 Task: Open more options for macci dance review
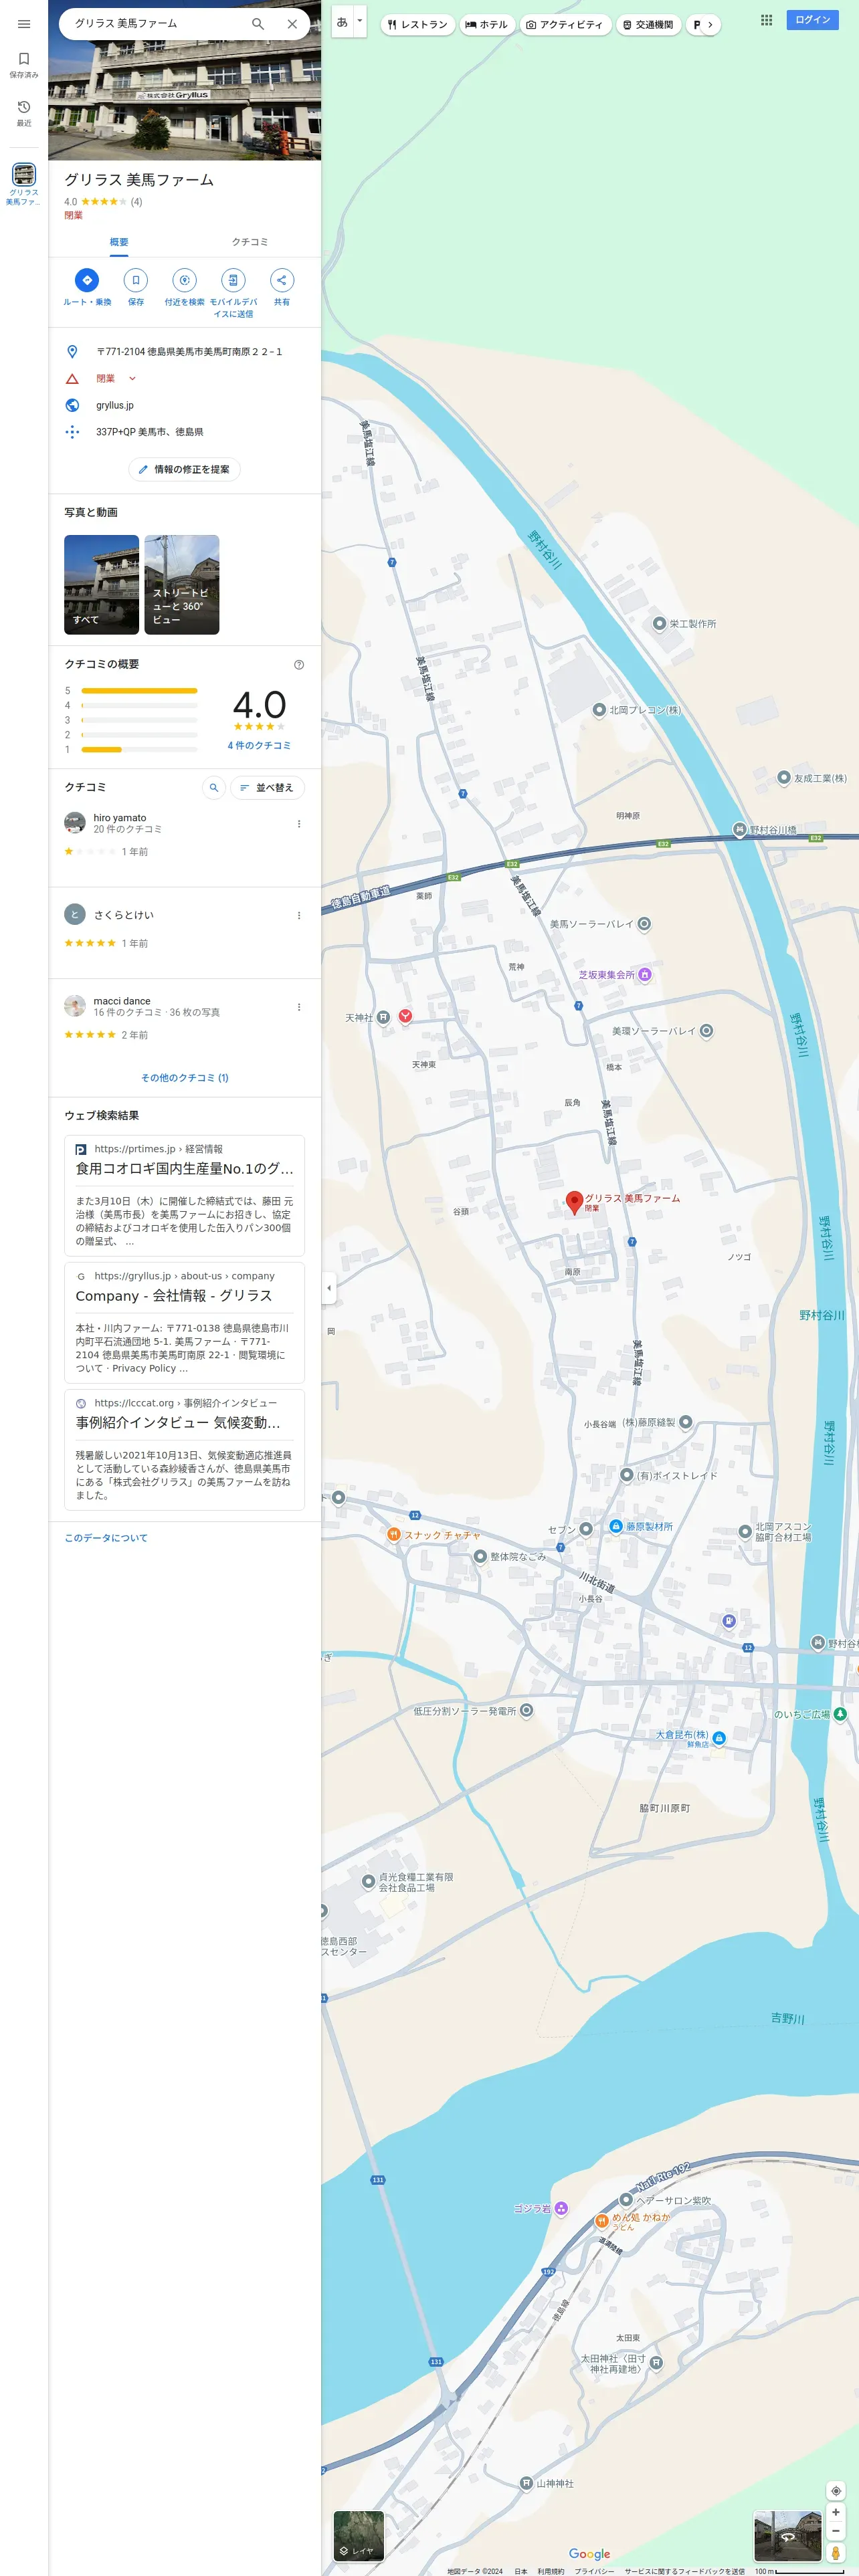click(299, 1007)
